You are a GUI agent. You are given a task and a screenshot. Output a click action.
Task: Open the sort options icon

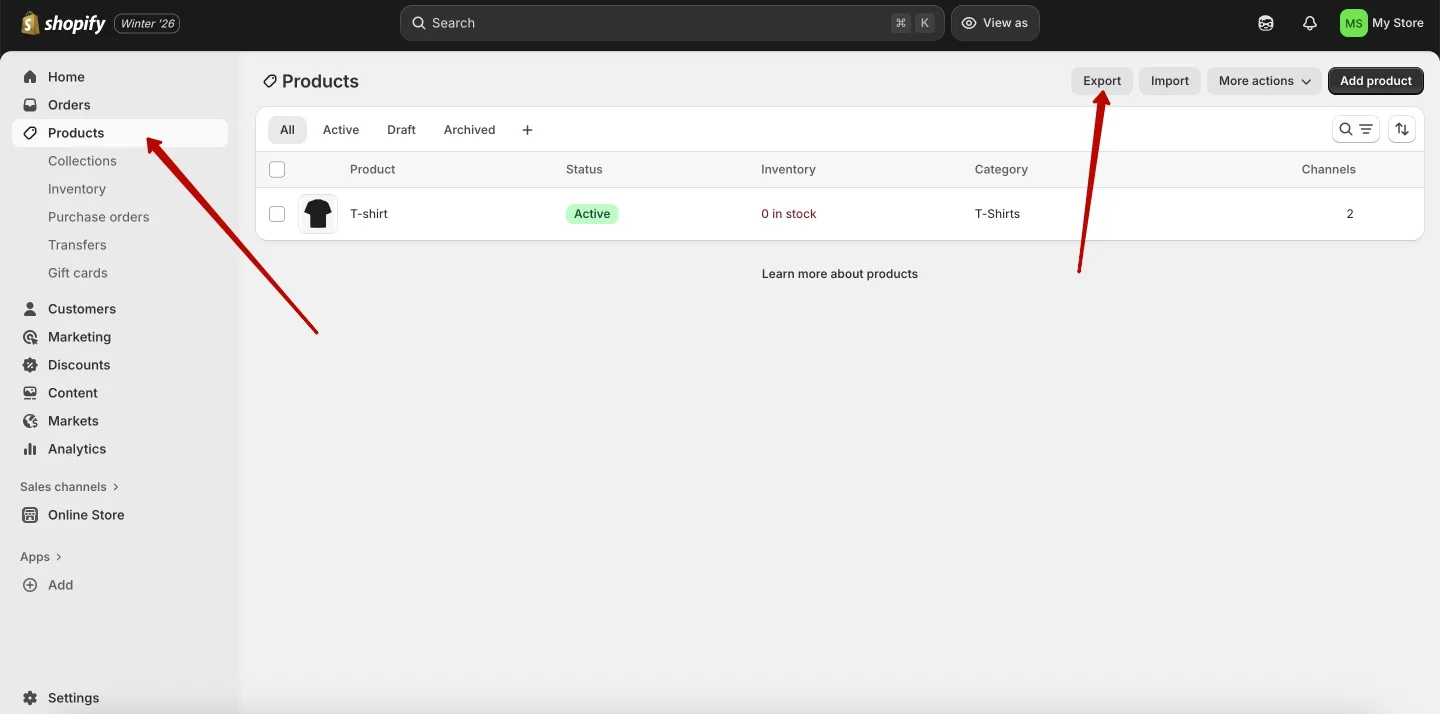pyautogui.click(x=1402, y=129)
